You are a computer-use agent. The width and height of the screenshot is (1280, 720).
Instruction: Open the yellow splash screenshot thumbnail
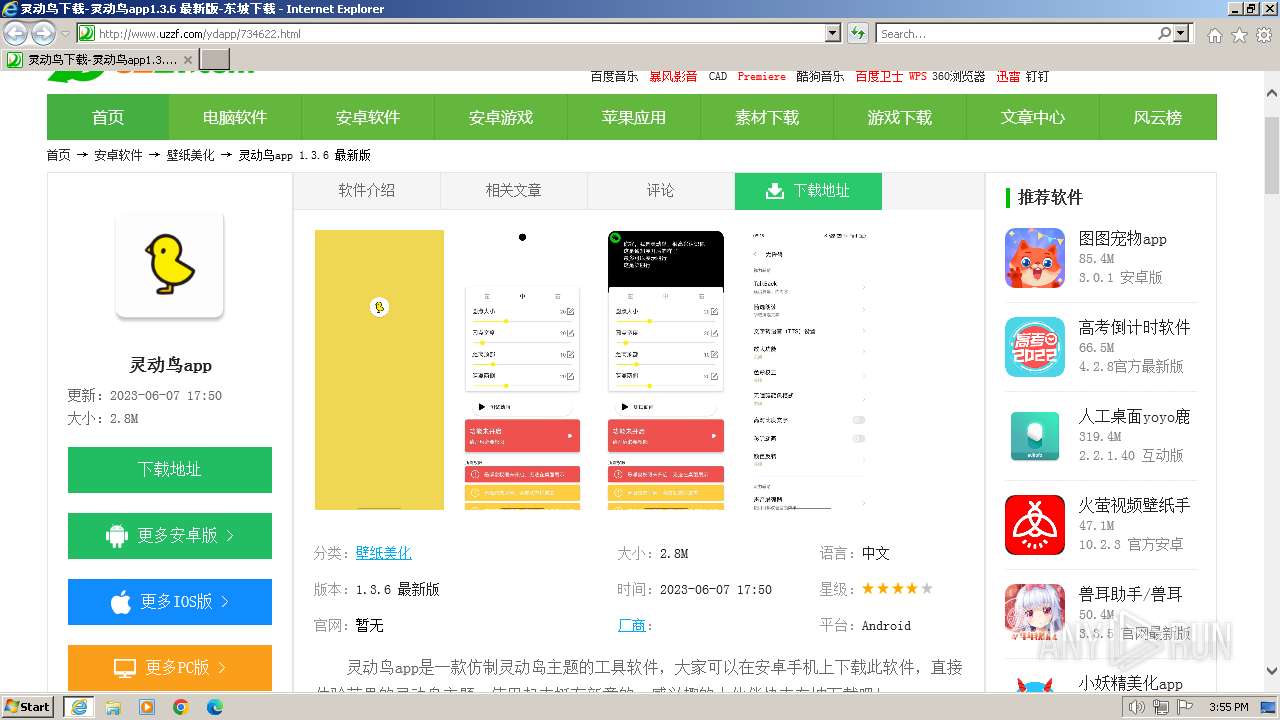[379, 370]
